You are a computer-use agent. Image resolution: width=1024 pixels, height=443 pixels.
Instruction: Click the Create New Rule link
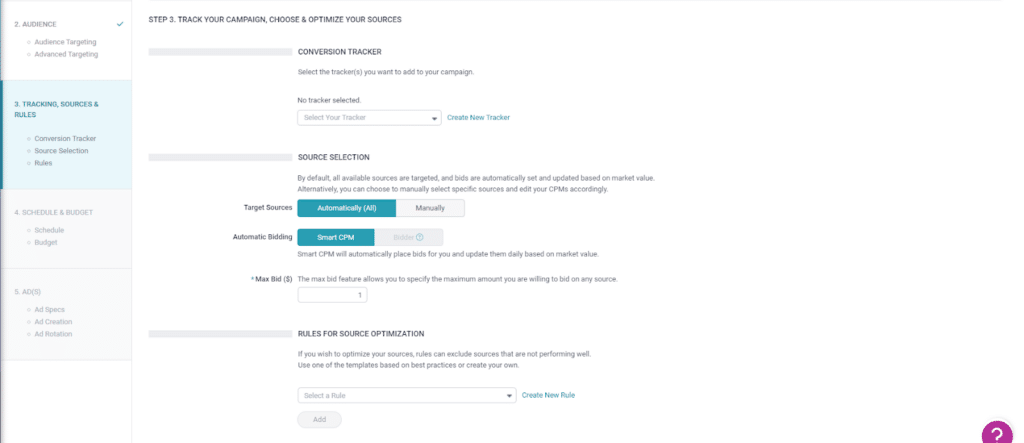pyautogui.click(x=548, y=395)
